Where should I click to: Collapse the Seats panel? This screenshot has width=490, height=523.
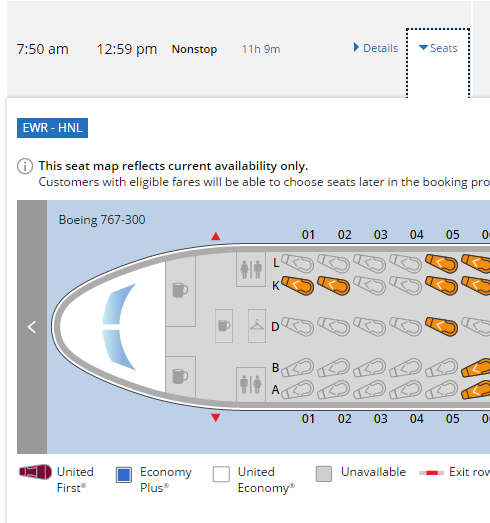pyautogui.click(x=438, y=48)
